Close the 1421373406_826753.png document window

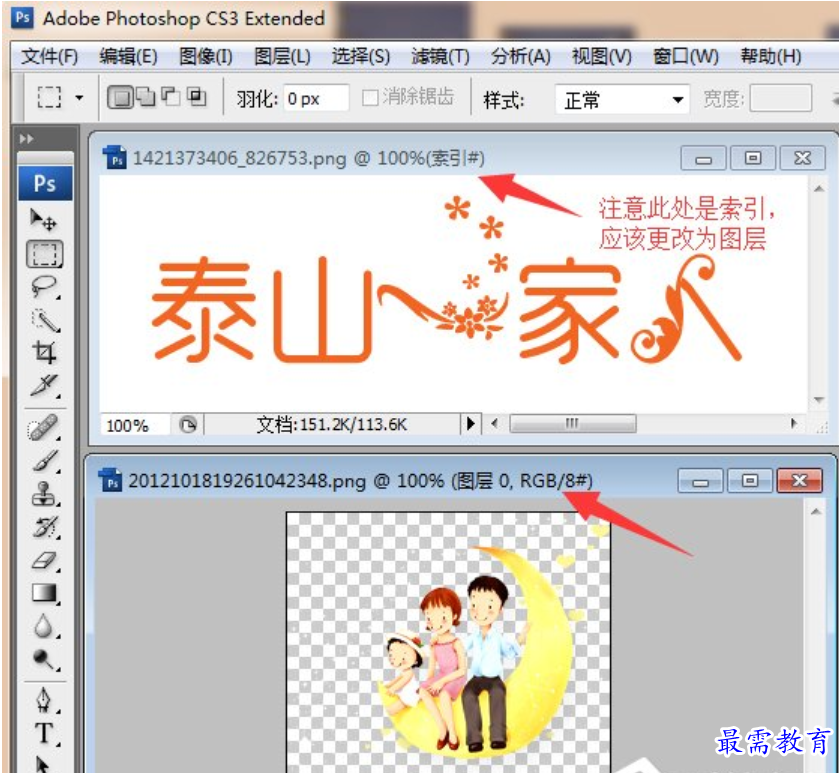(802, 158)
